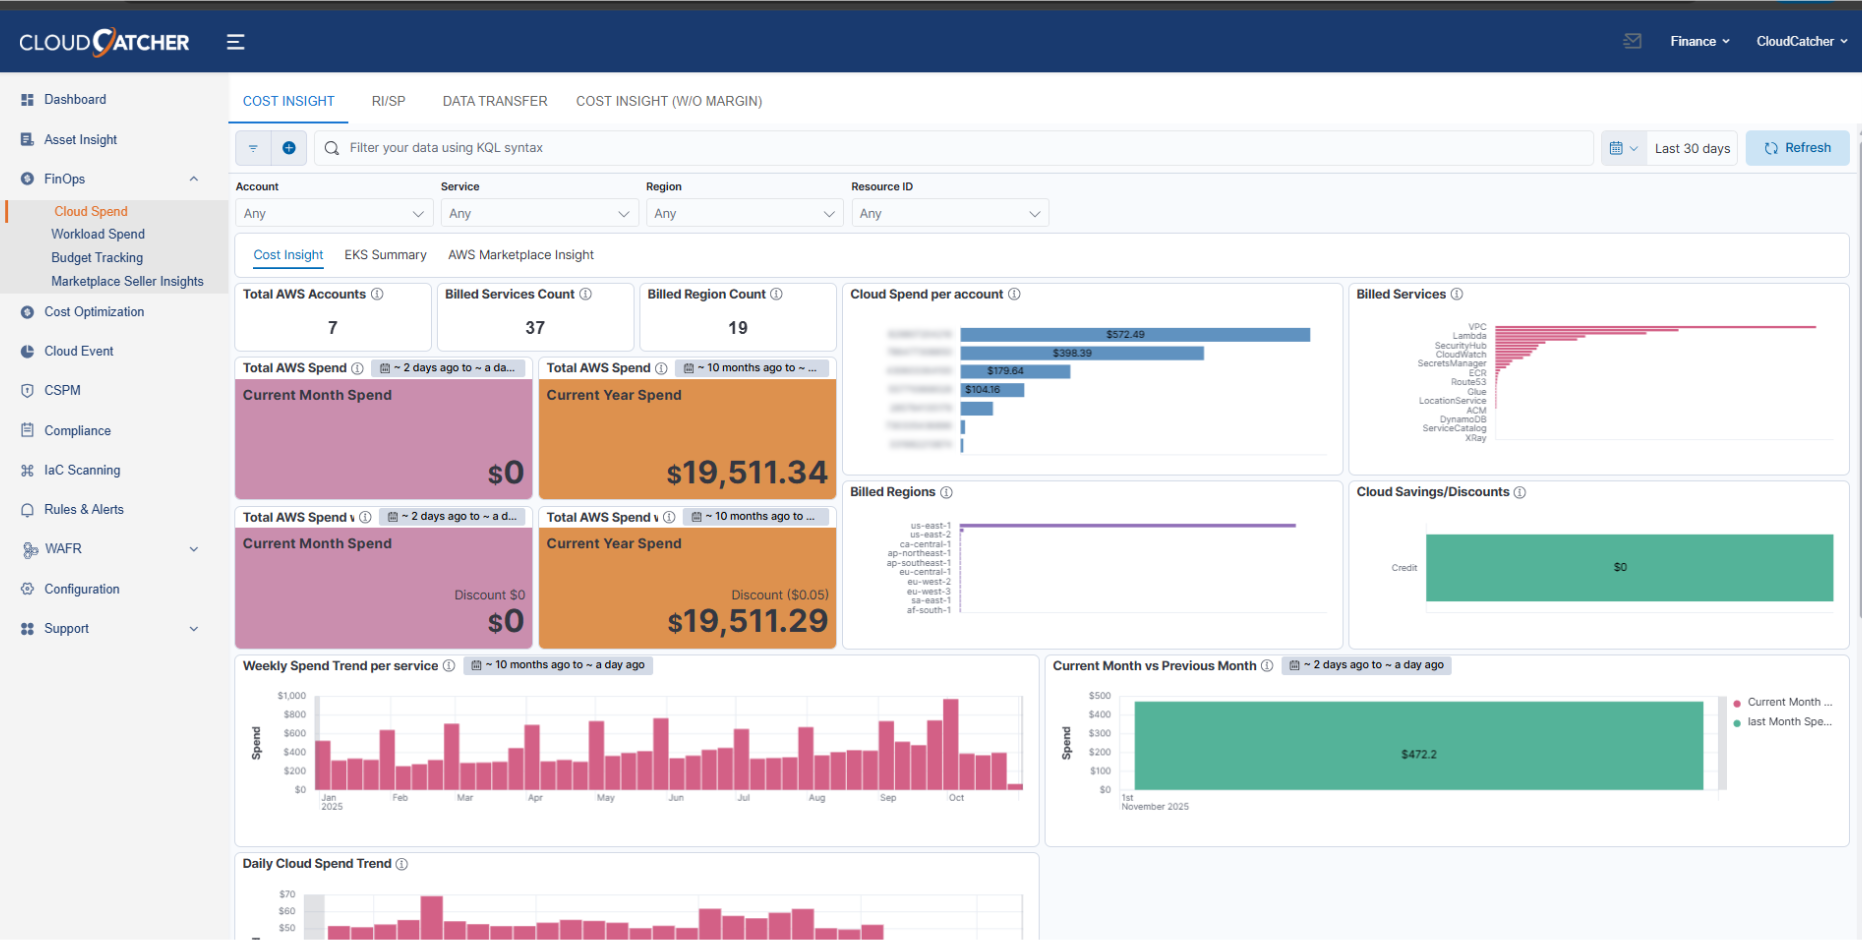Click the KQL syntax filter input field
1862x942 pixels.
(x=900, y=147)
